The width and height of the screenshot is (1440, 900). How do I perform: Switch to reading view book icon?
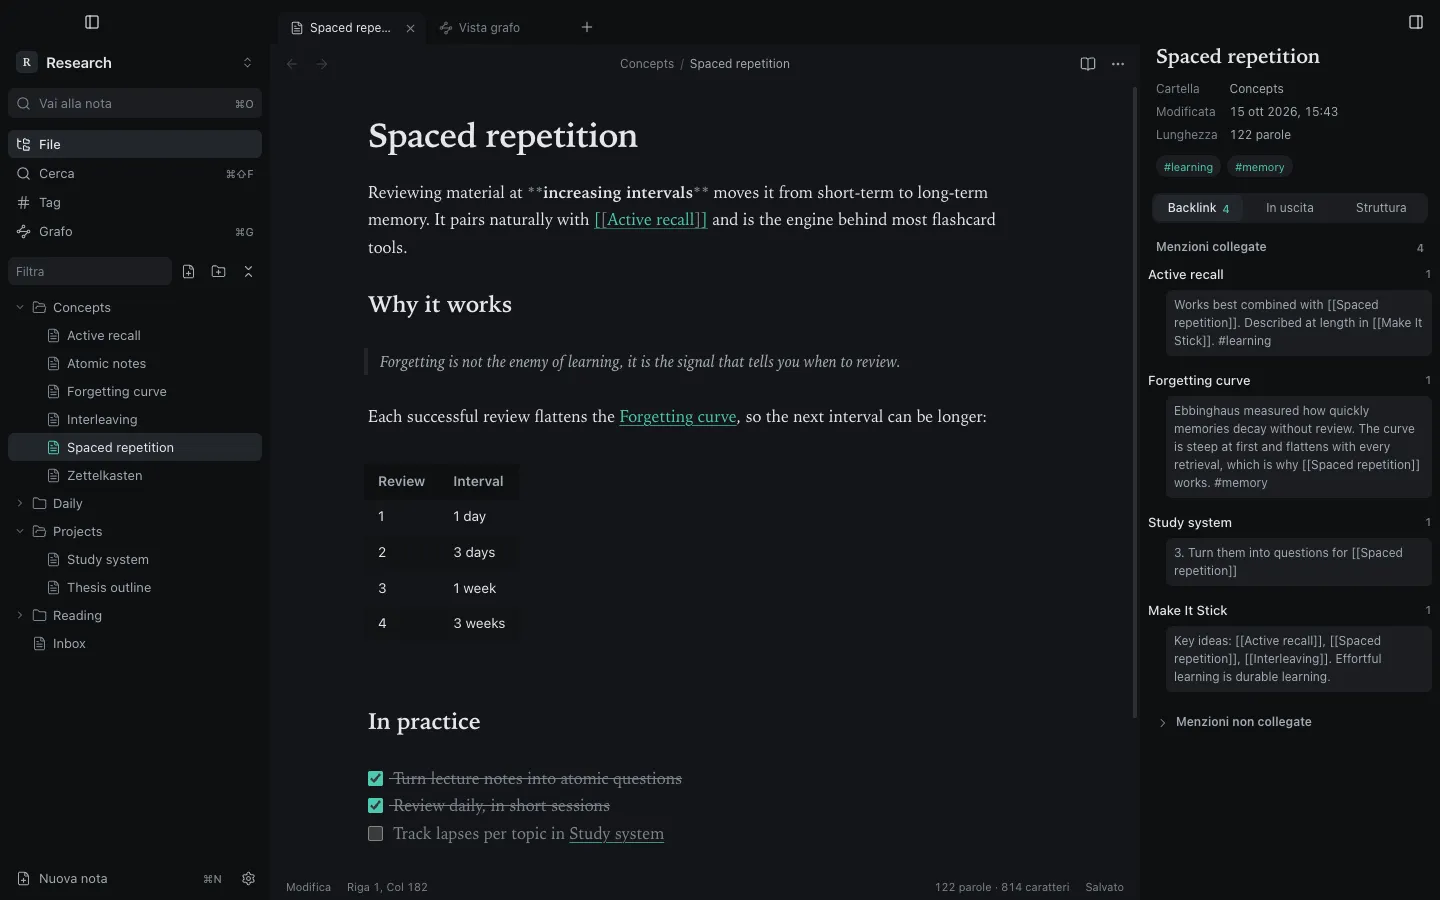tap(1088, 64)
